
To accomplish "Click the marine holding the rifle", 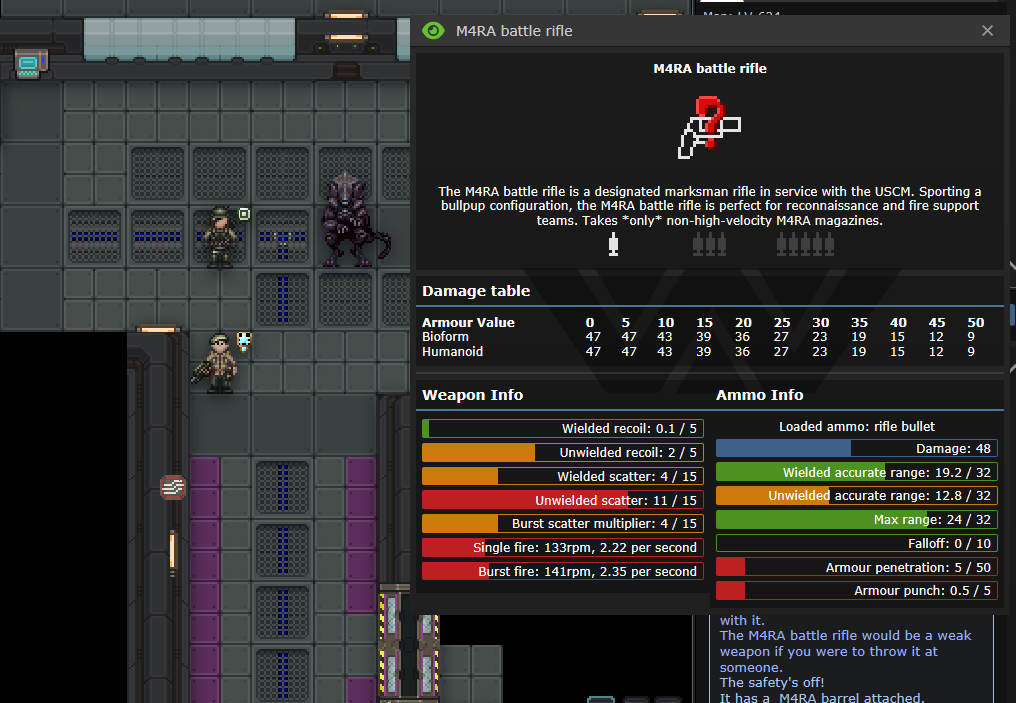I will click(218, 362).
